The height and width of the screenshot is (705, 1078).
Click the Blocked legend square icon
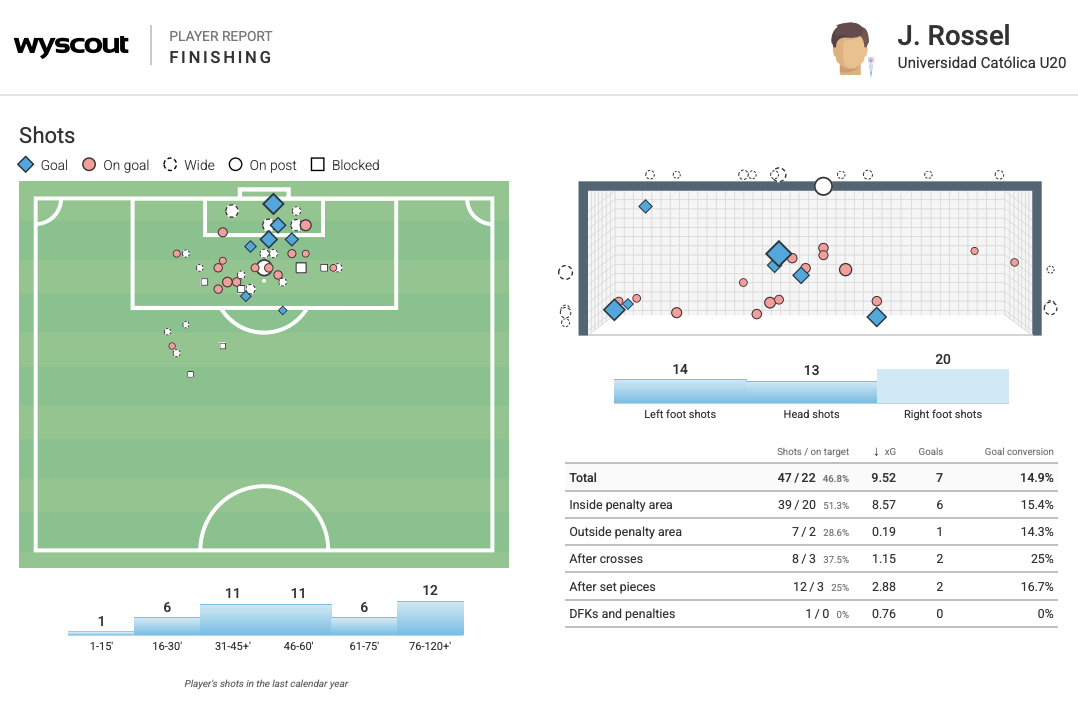point(318,165)
